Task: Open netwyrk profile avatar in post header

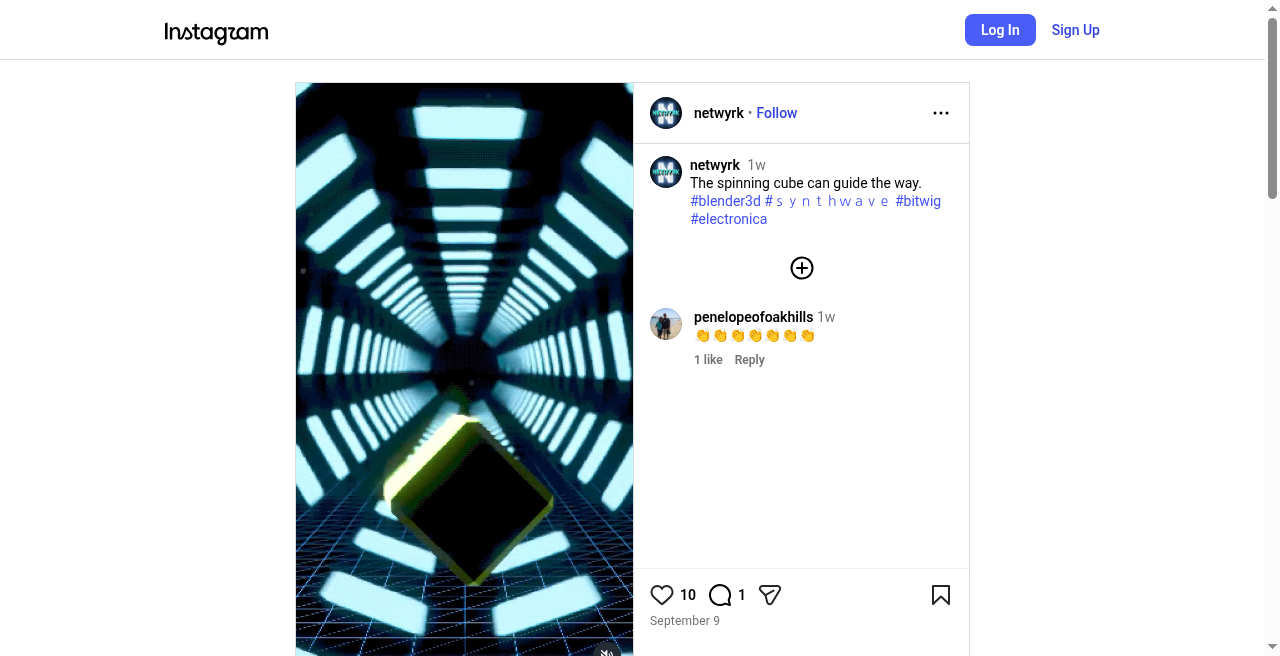Action: click(666, 113)
